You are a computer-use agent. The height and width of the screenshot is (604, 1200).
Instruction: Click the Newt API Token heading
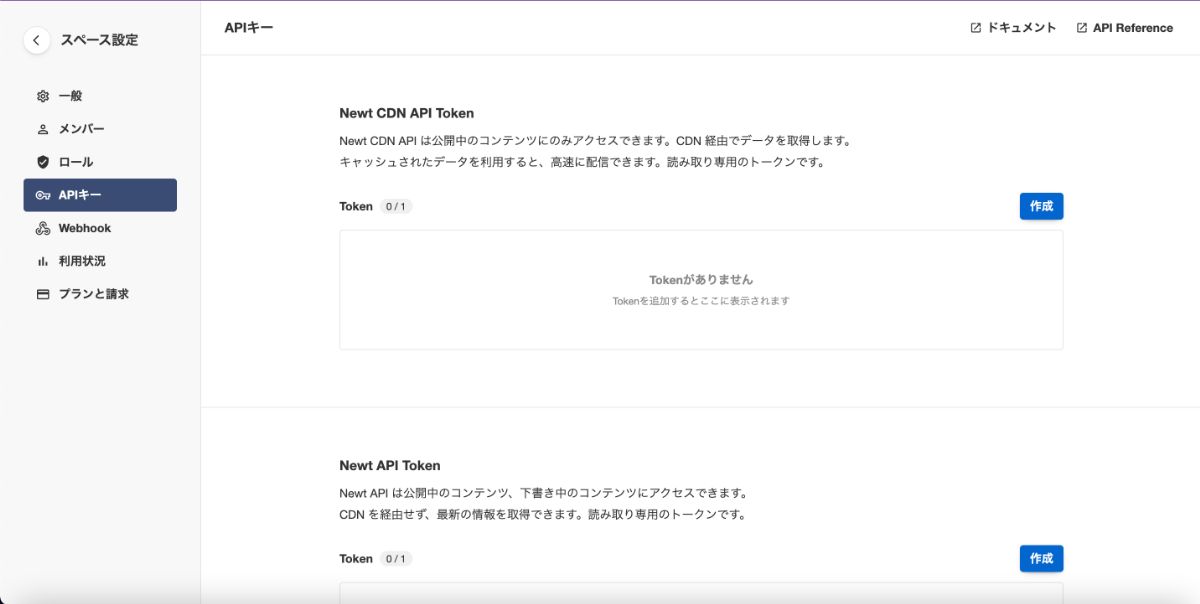(x=390, y=465)
